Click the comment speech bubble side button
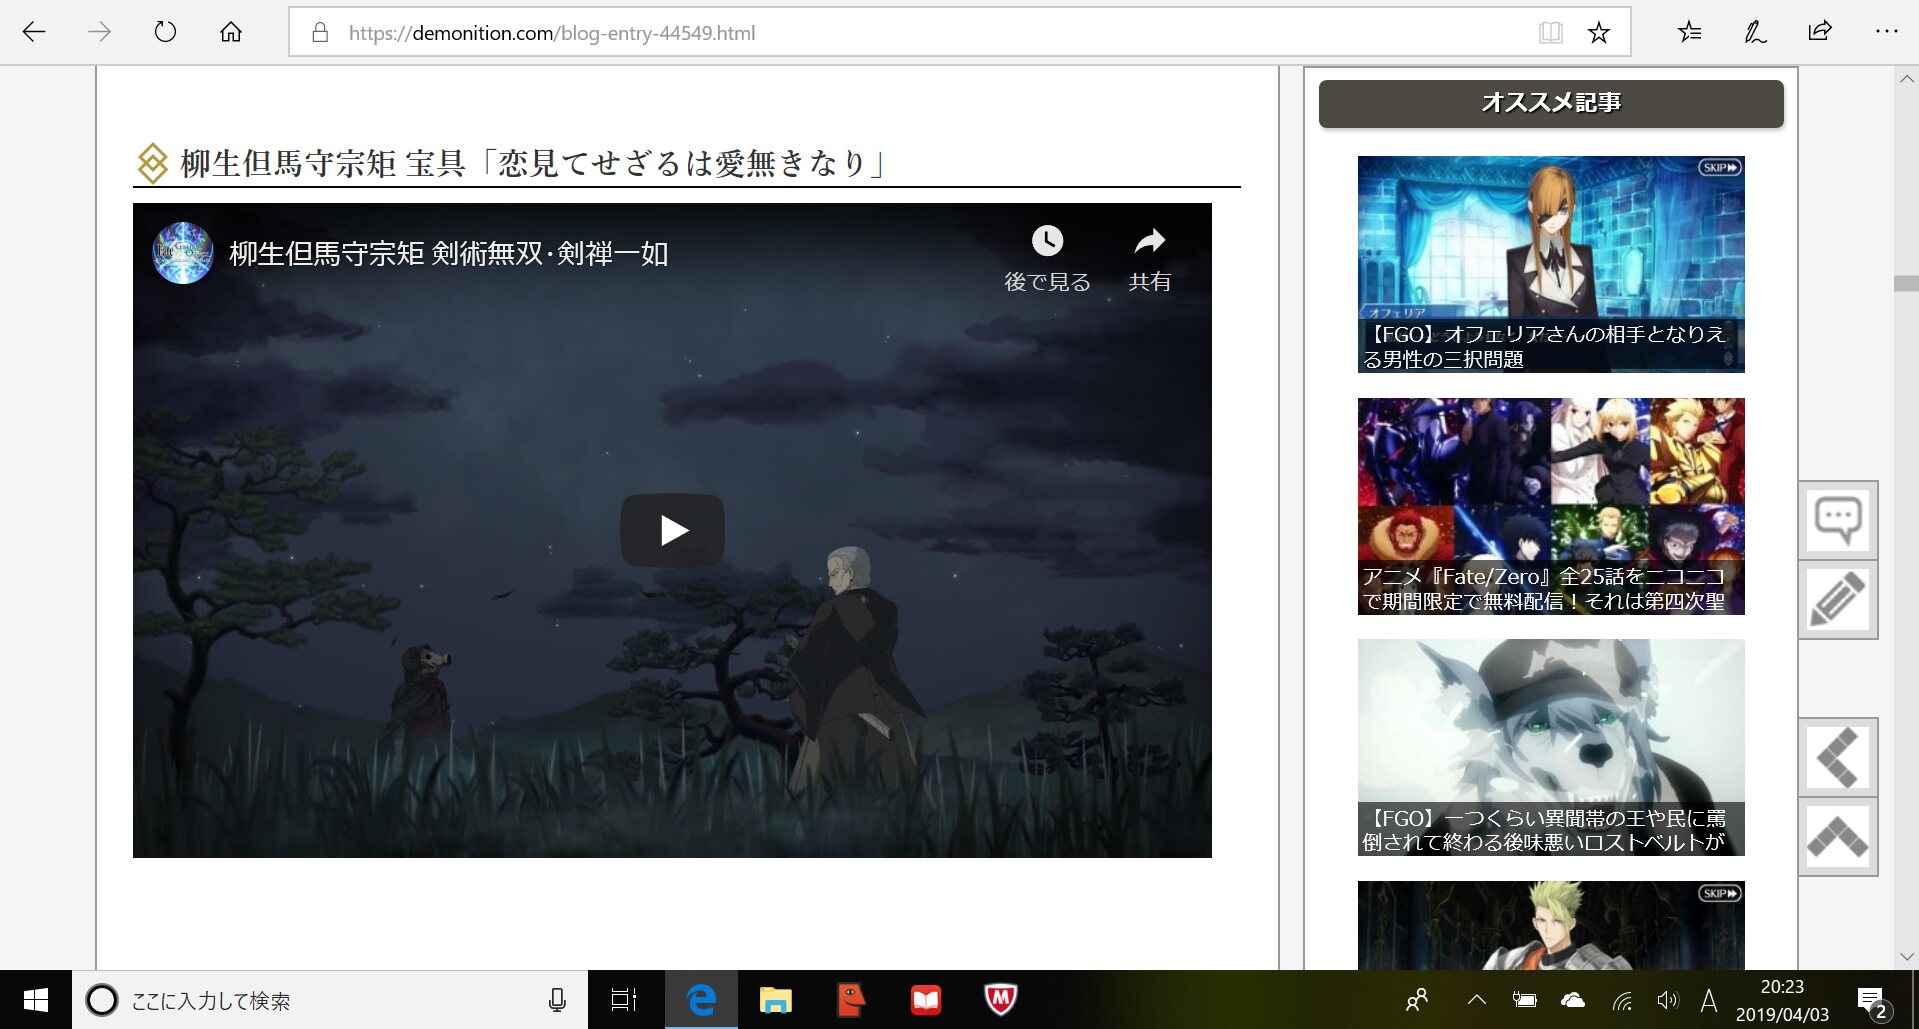The height and width of the screenshot is (1029, 1919). [x=1838, y=520]
